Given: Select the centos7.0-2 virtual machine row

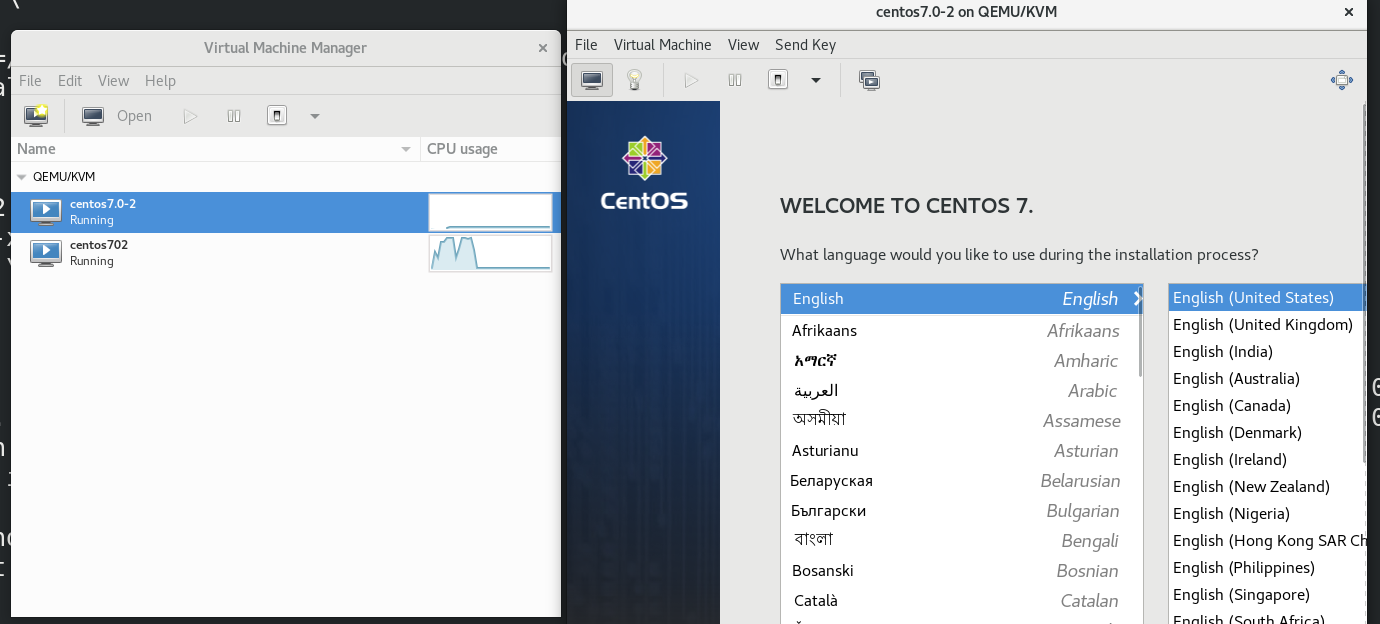Looking at the screenshot, I should pos(286,212).
